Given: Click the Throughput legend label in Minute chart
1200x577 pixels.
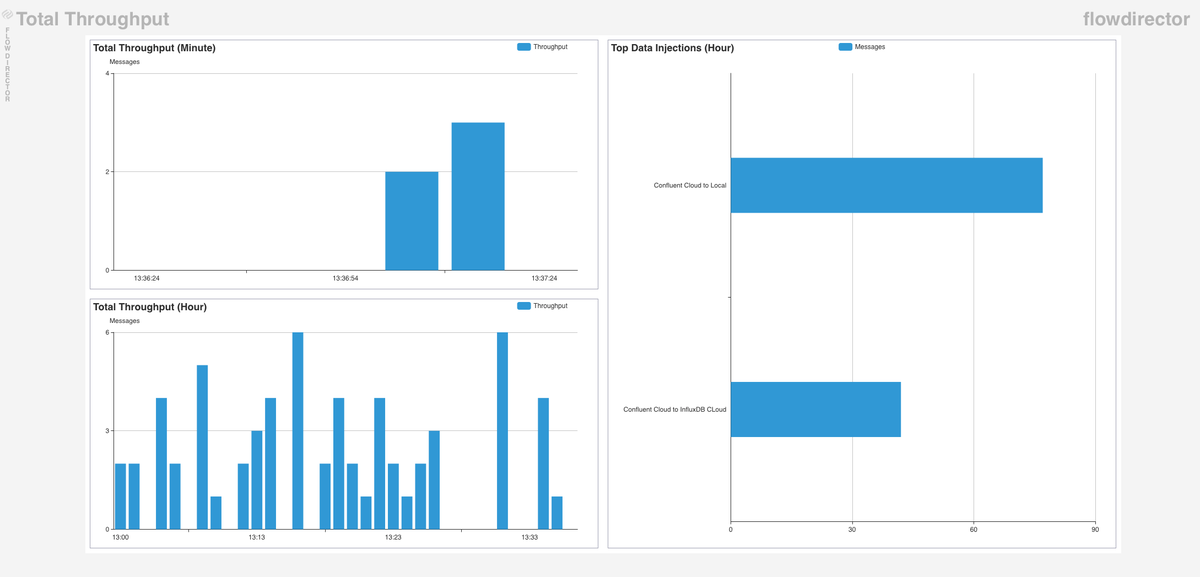Looking at the screenshot, I should coord(550,47).
